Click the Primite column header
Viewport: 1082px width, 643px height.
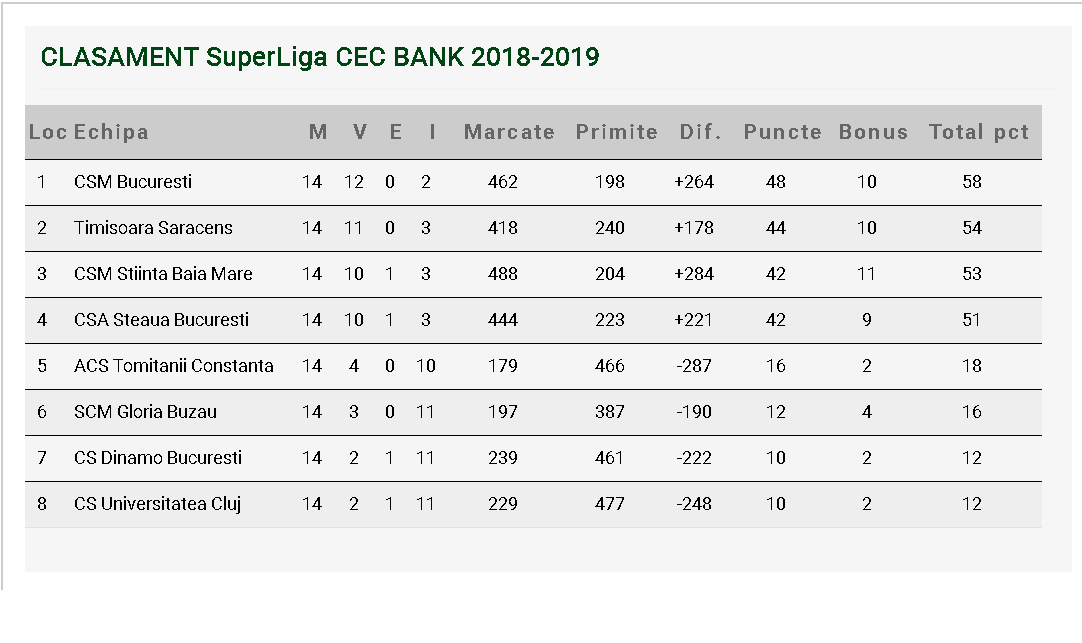[616, 132]
